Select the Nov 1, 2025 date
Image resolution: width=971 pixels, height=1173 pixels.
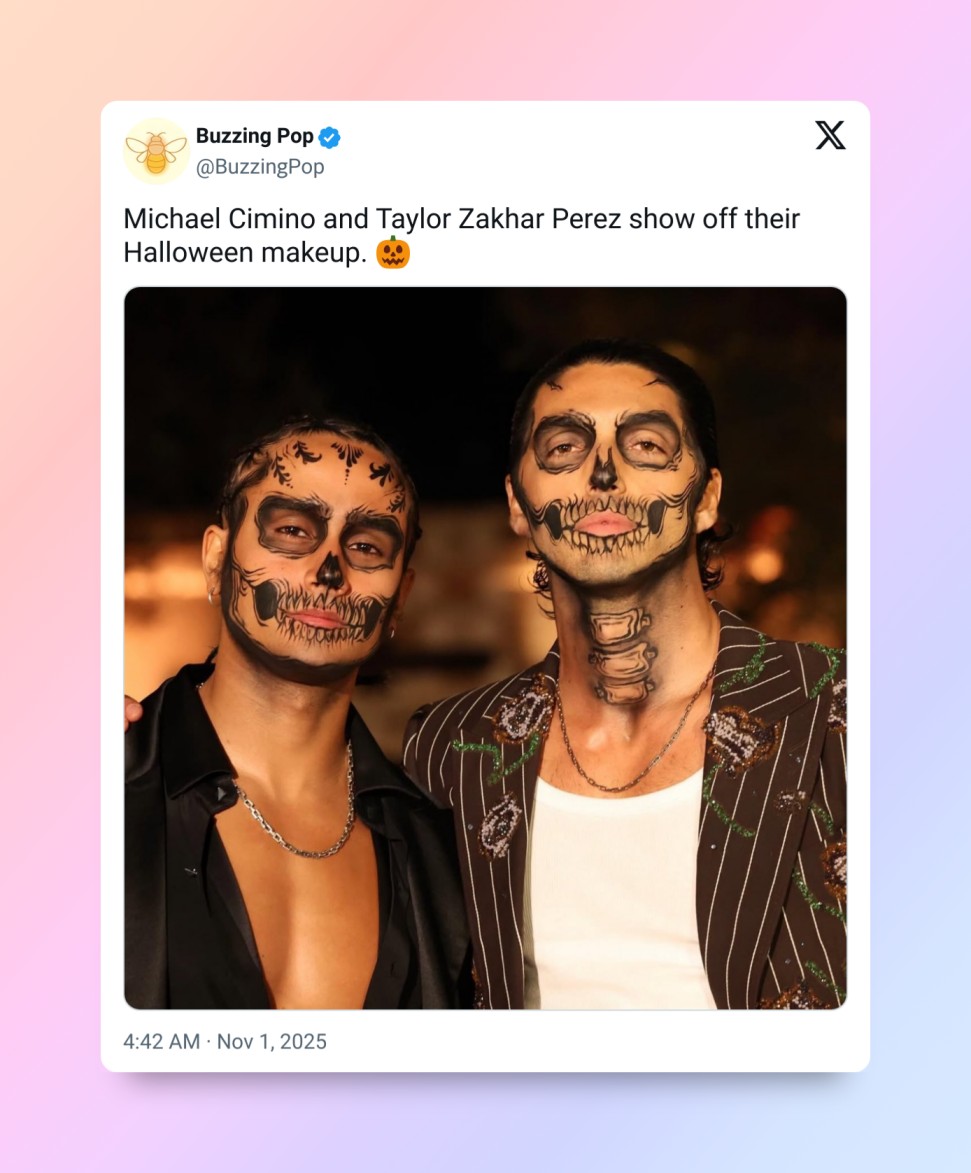pyautogui.click(x=272, y=1041)
